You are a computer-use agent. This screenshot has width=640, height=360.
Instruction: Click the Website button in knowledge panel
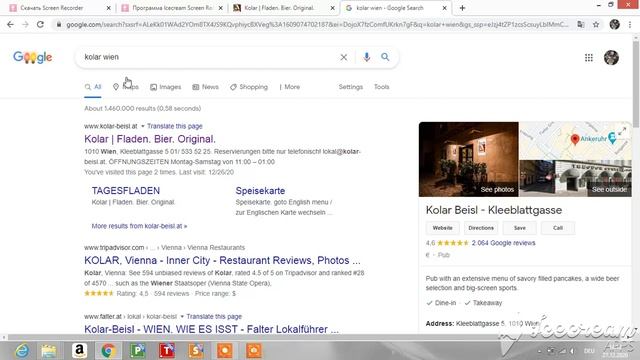[442, 228]
